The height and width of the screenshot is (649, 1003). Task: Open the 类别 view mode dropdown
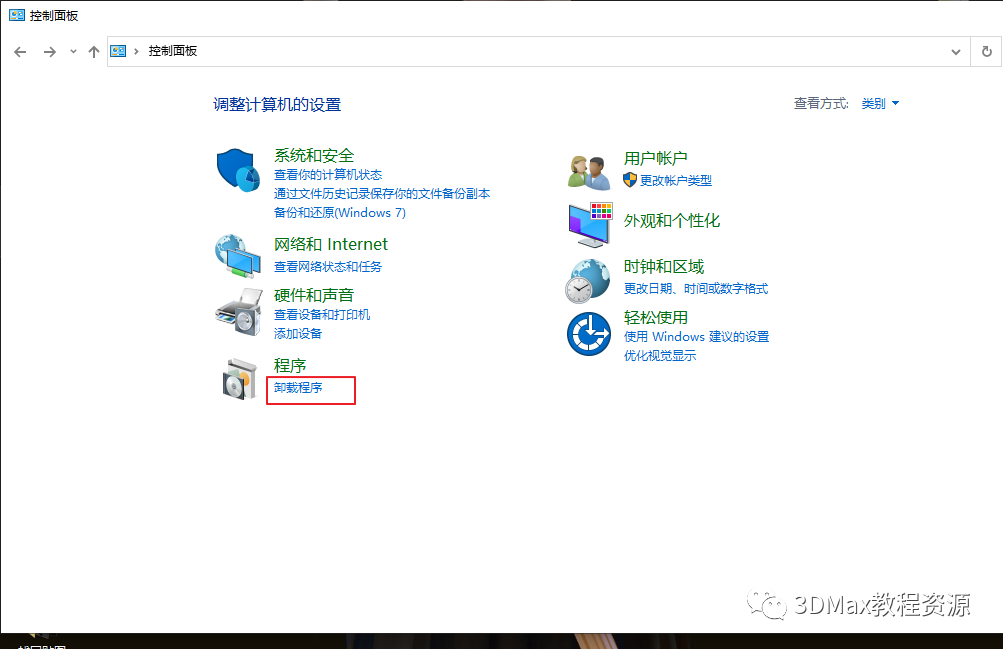pos(880,104)
